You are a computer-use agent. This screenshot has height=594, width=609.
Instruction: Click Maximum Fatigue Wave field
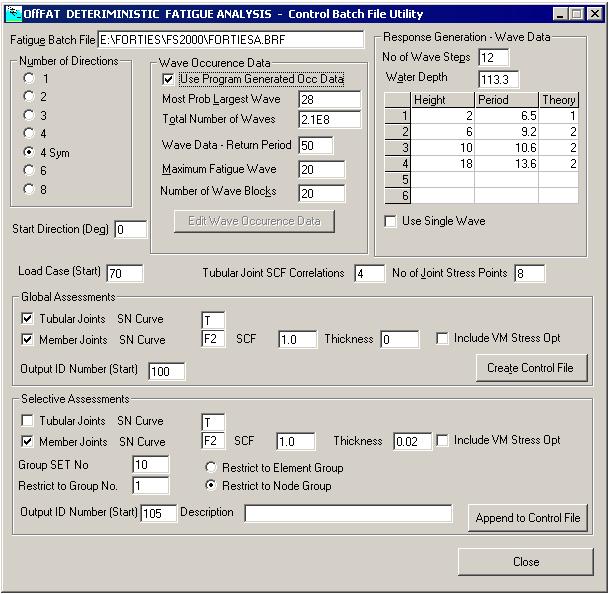[x=322, y=170]
